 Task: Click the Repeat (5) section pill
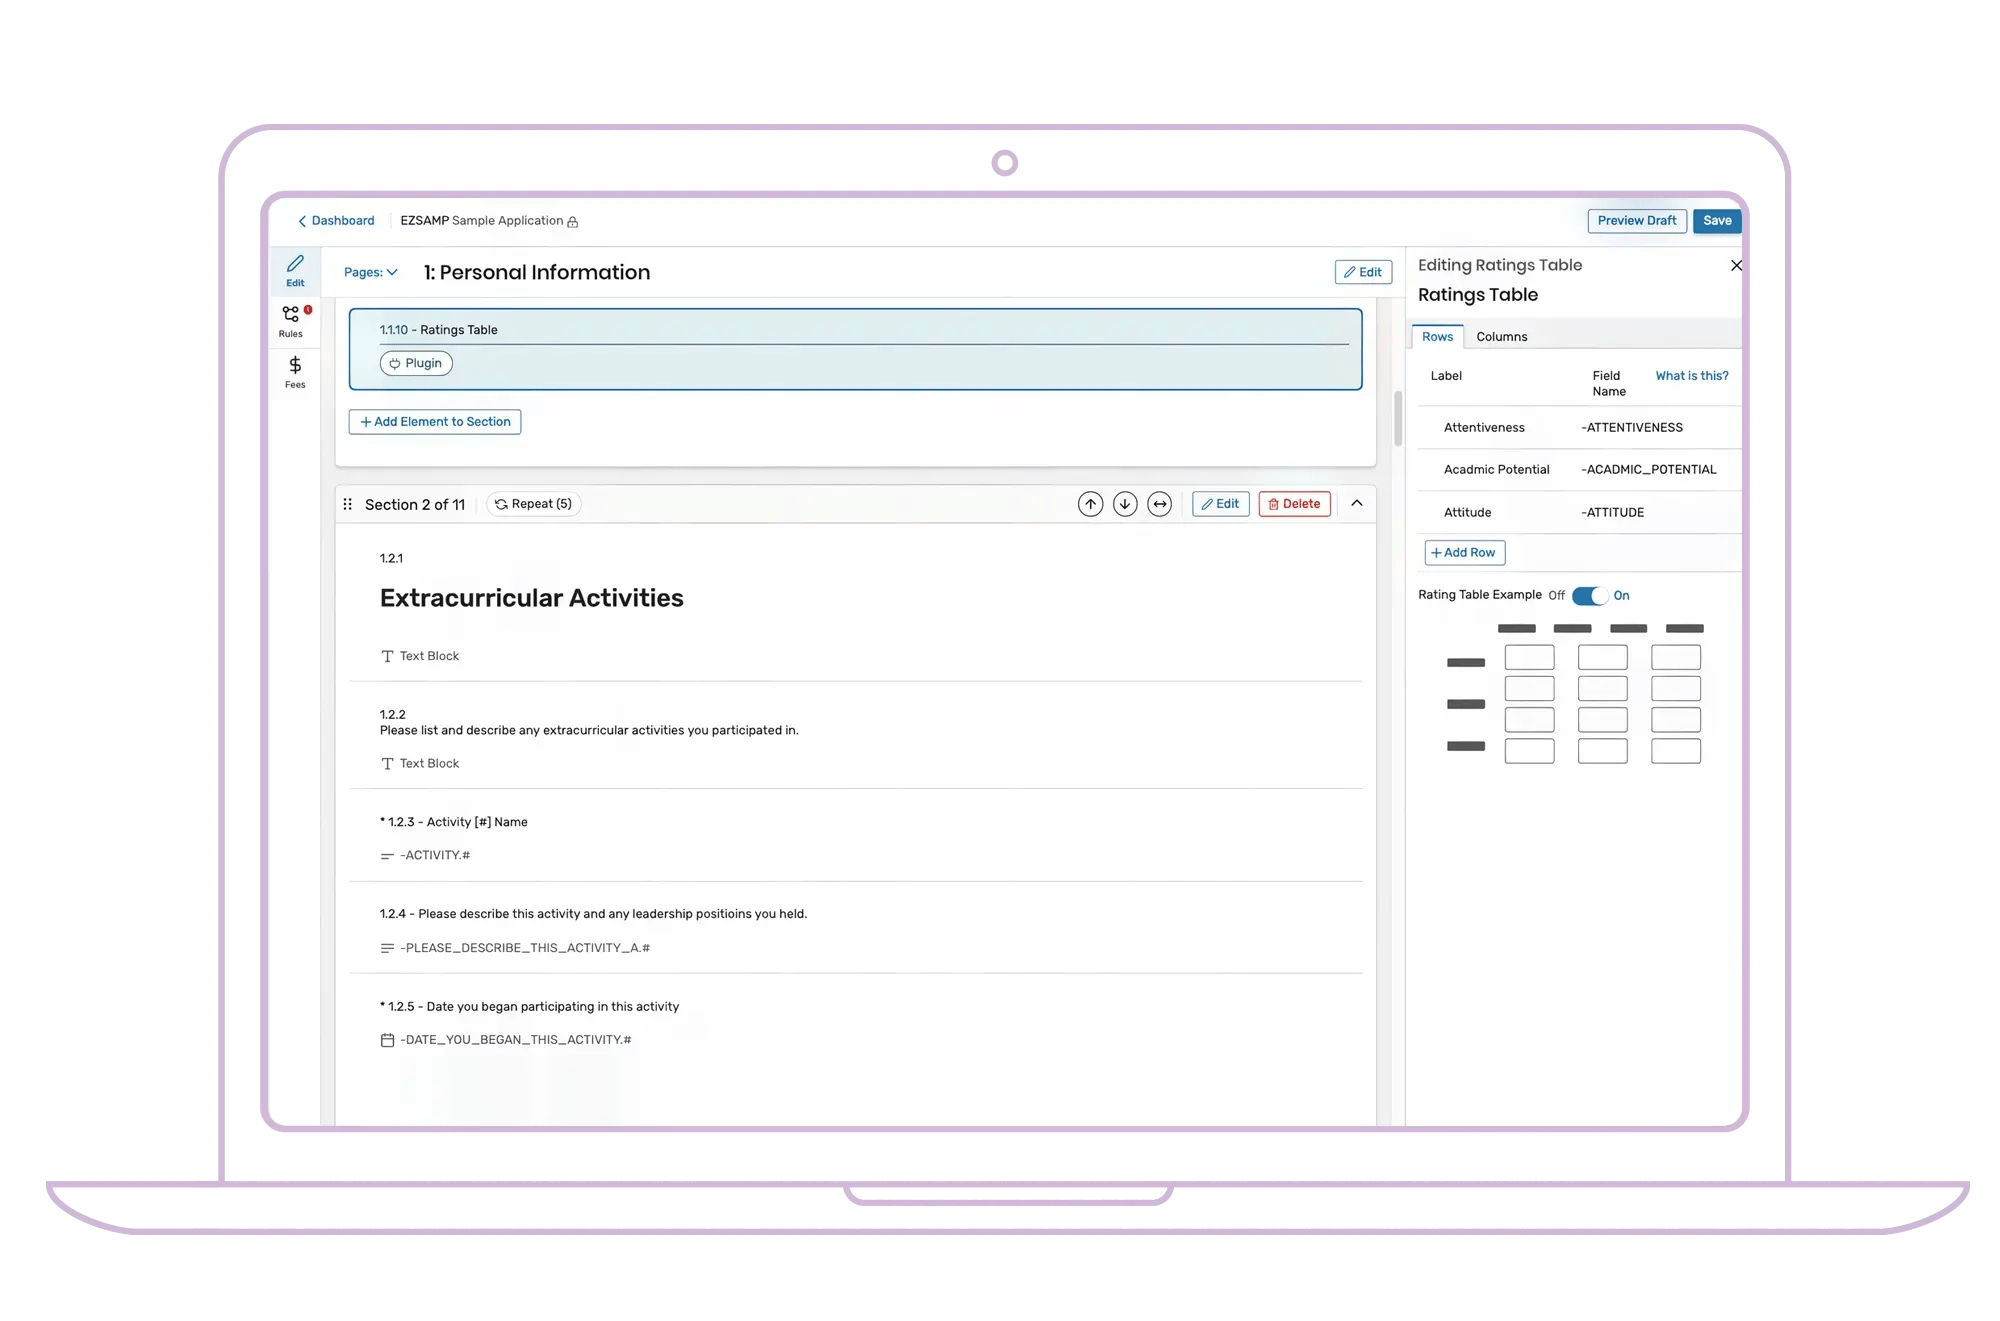tap(534, 504)
